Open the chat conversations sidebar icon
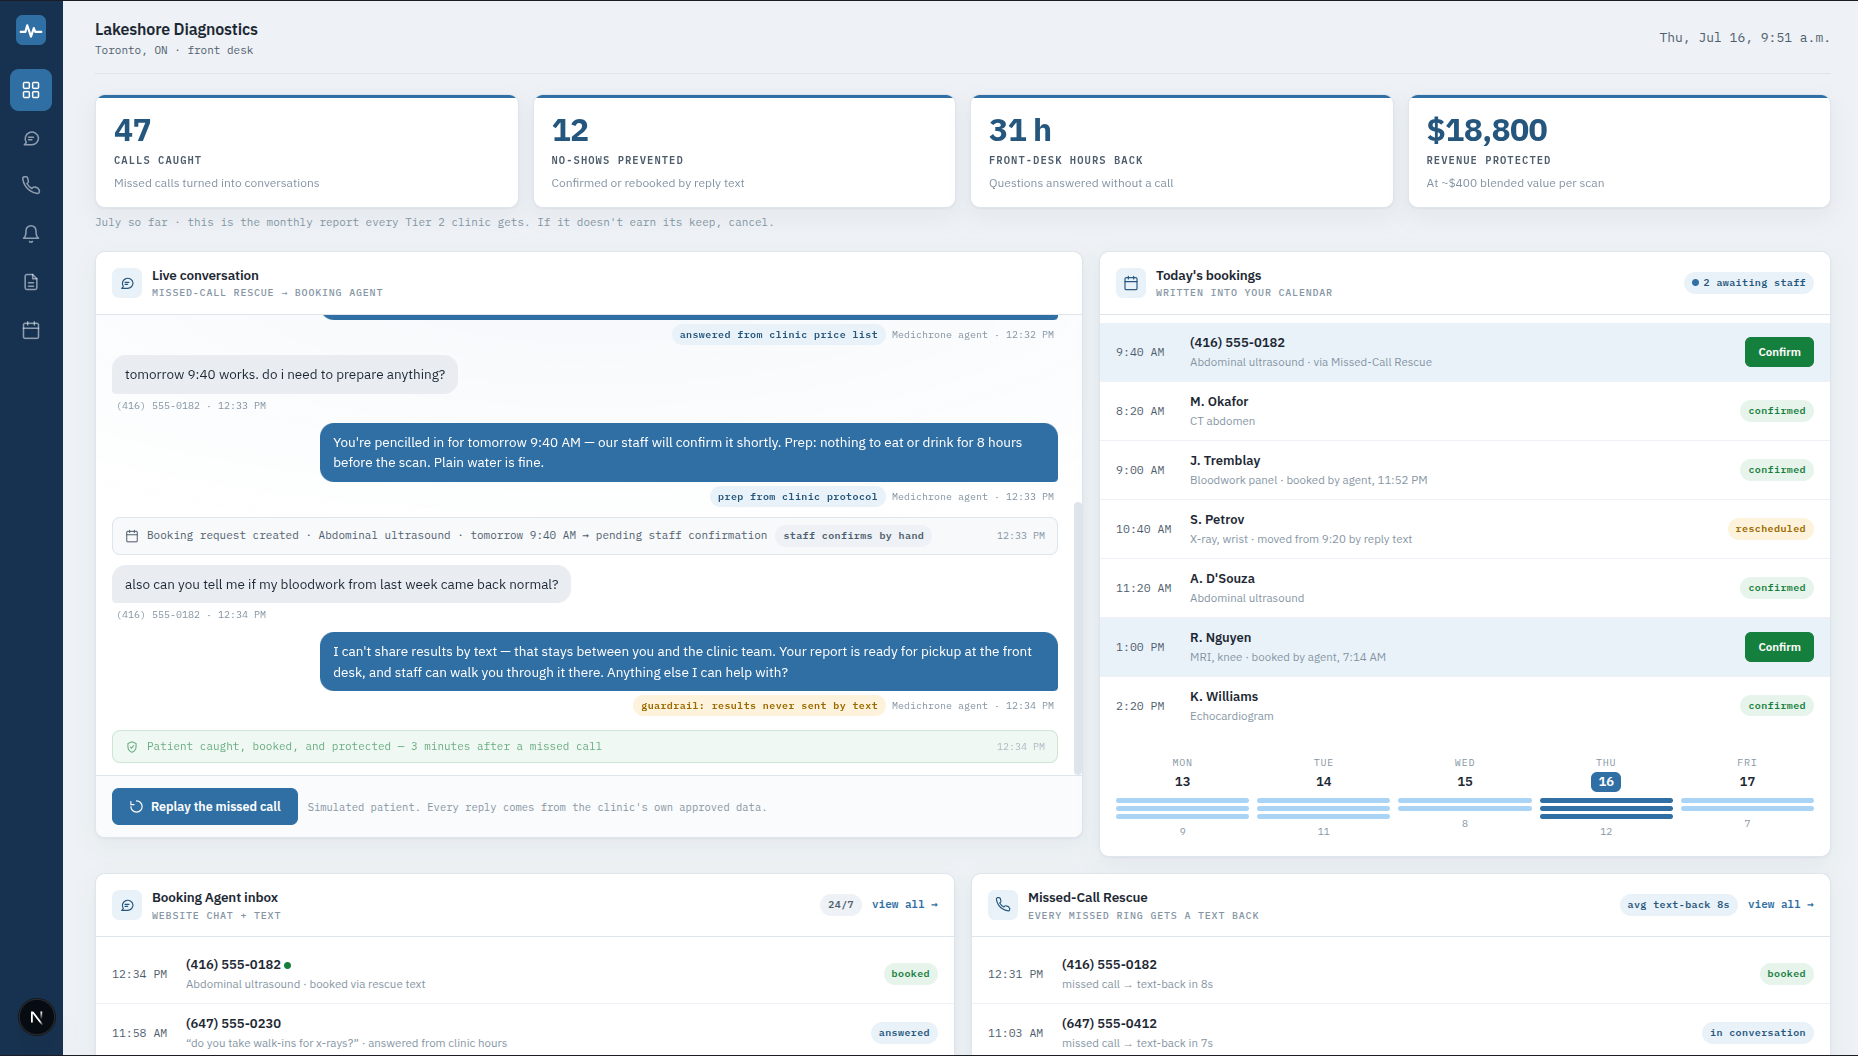This screenshot has width=1858, height=1056. tap(31, 138)
